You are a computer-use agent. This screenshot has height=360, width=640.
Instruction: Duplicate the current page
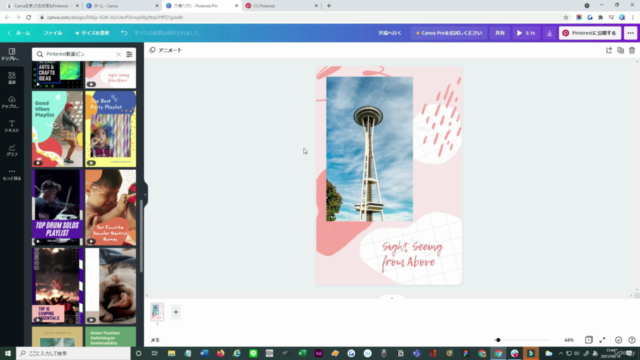pos(620,50)
